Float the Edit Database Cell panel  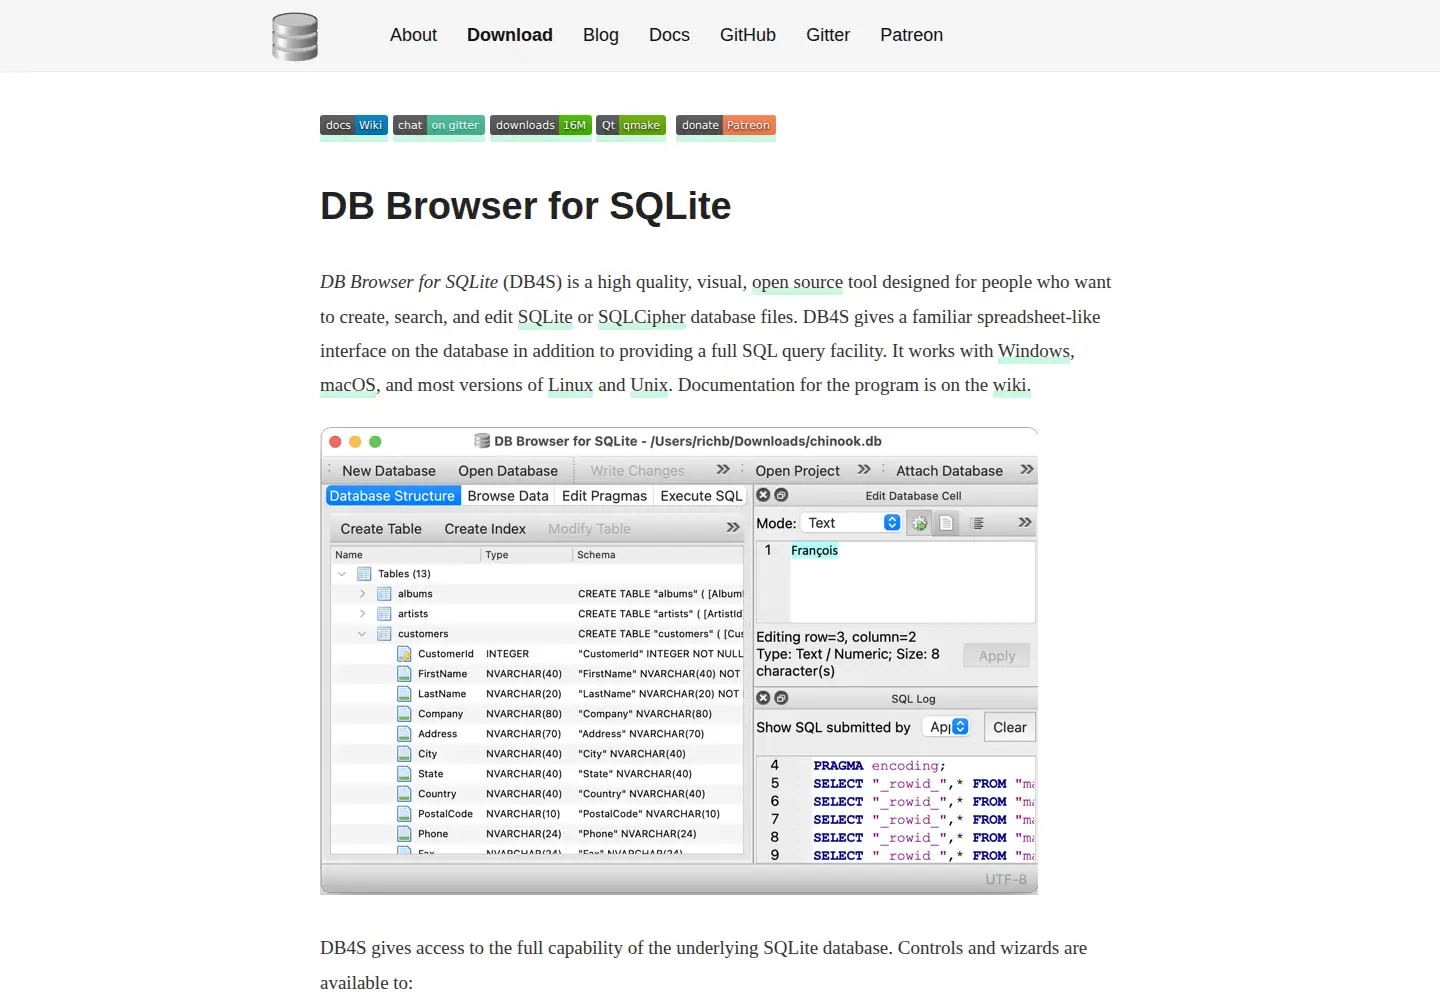tap(781, 495)
